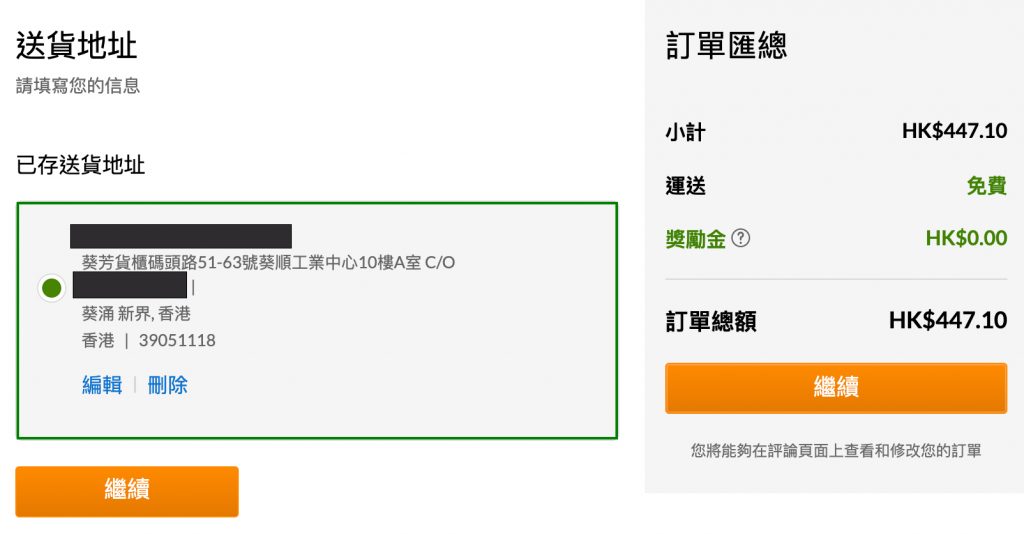Click the 編輯 link to edit address
Image resolution: width=1024 pixels, height=534 pixels.
[x=102, y=385]
